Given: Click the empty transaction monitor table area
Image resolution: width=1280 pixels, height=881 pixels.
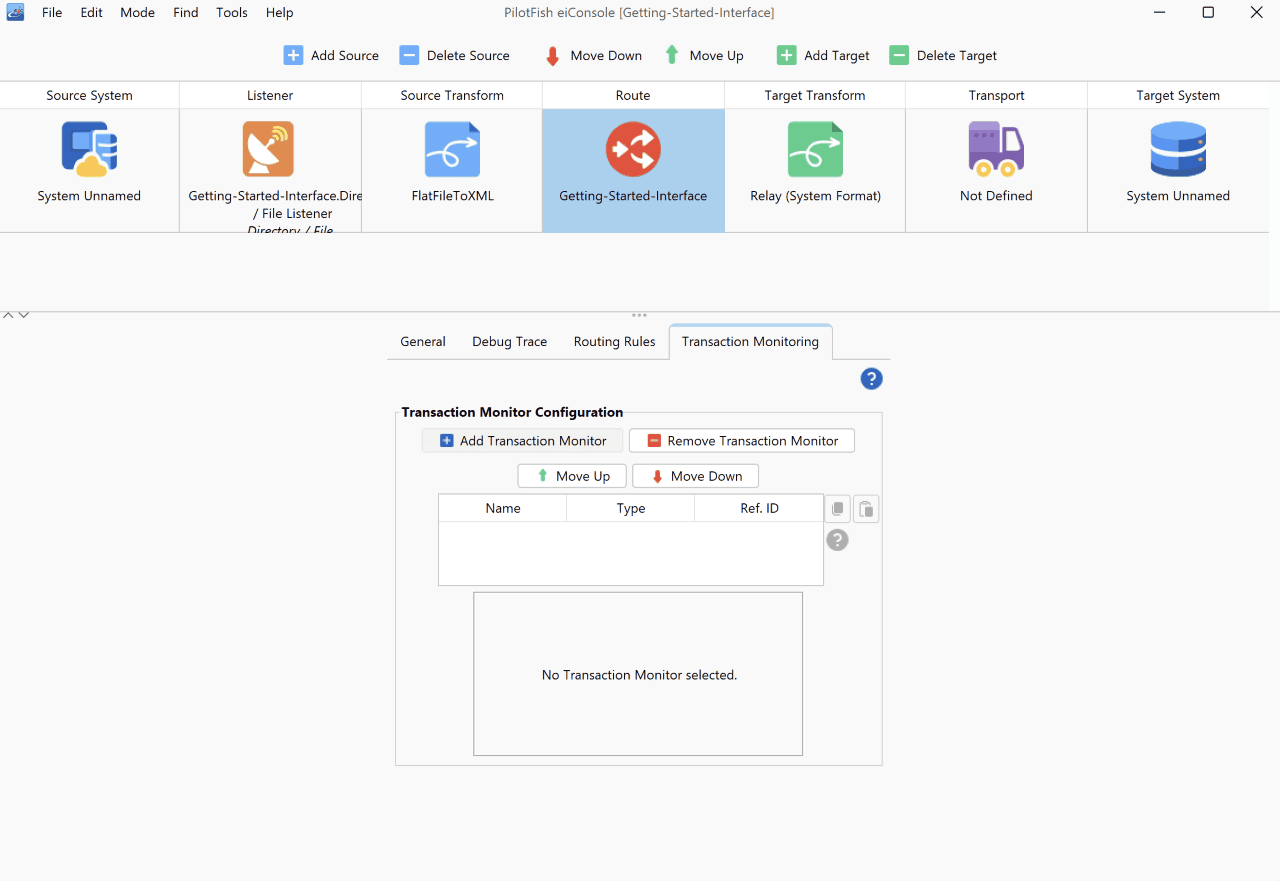Looking at the screenshot, I should click(x=631, y=553).
